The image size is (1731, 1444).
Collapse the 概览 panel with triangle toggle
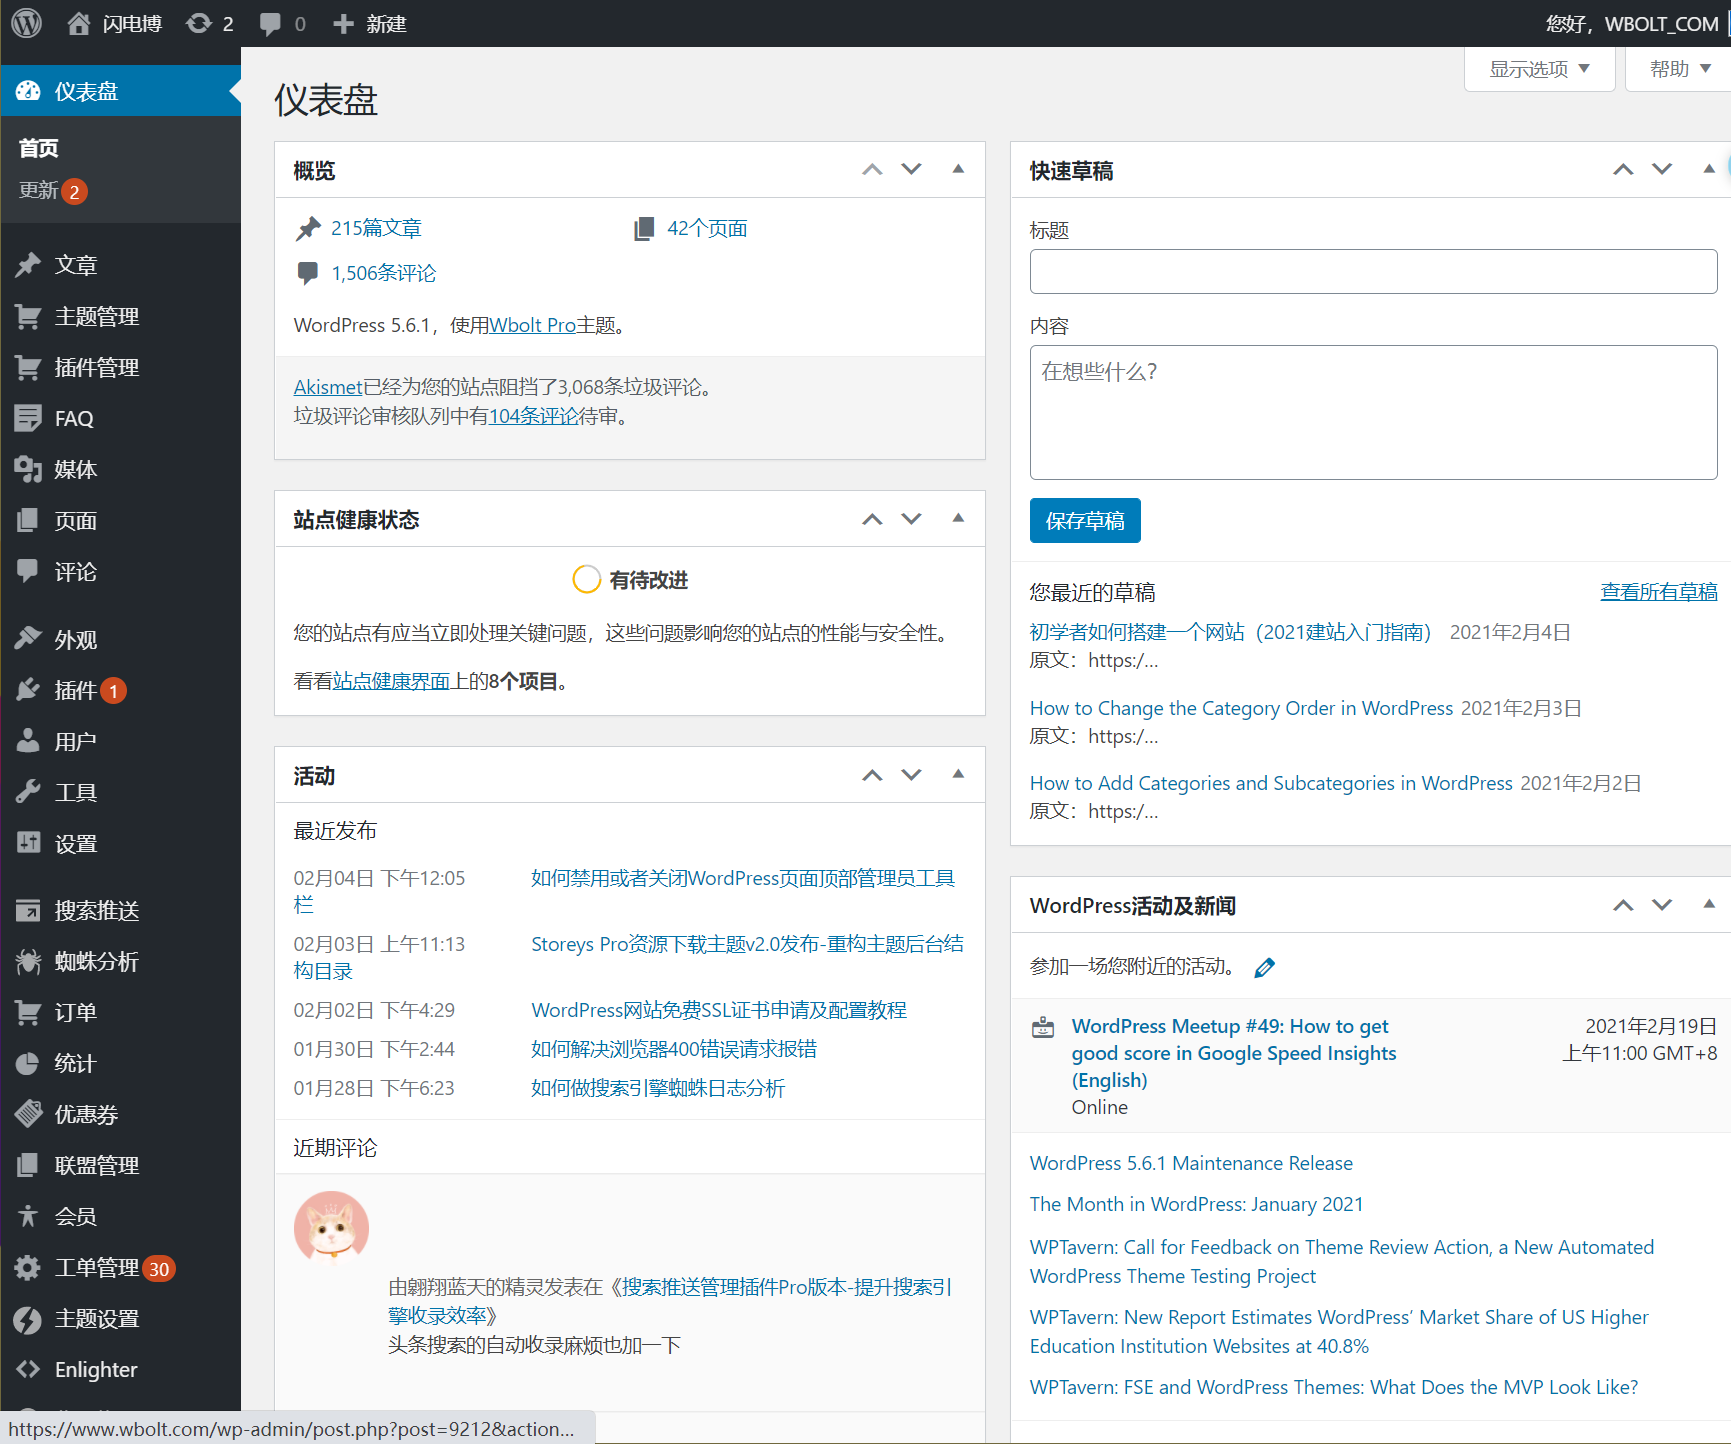click(x=958, y=169)
